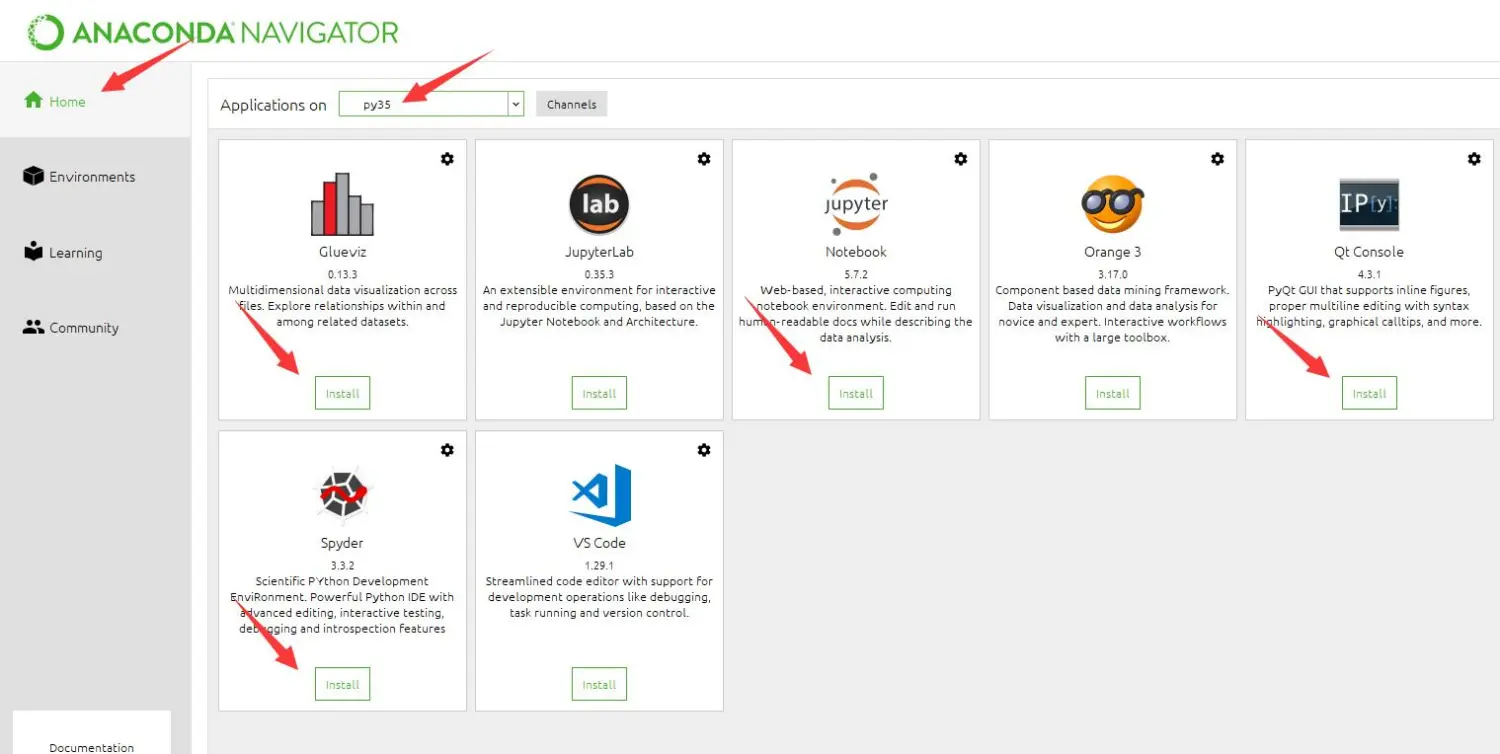Click the Spyder web icon

coord(342,495)
